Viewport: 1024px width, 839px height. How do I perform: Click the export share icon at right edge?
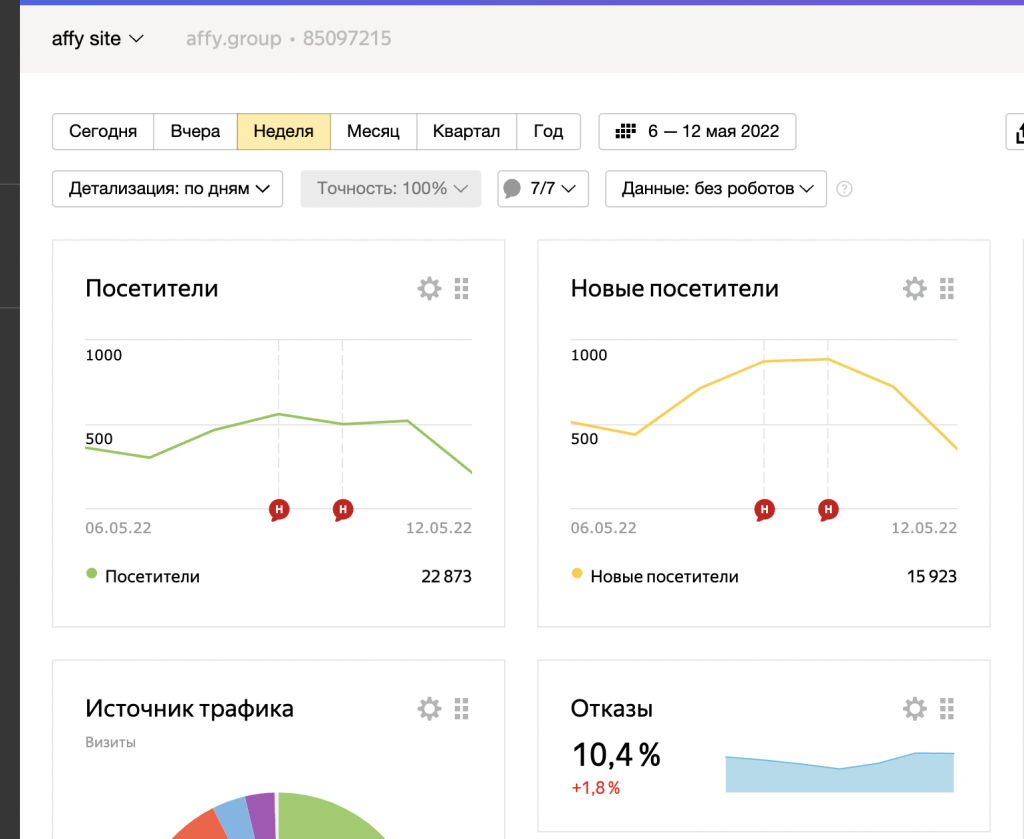[1017, 132]
